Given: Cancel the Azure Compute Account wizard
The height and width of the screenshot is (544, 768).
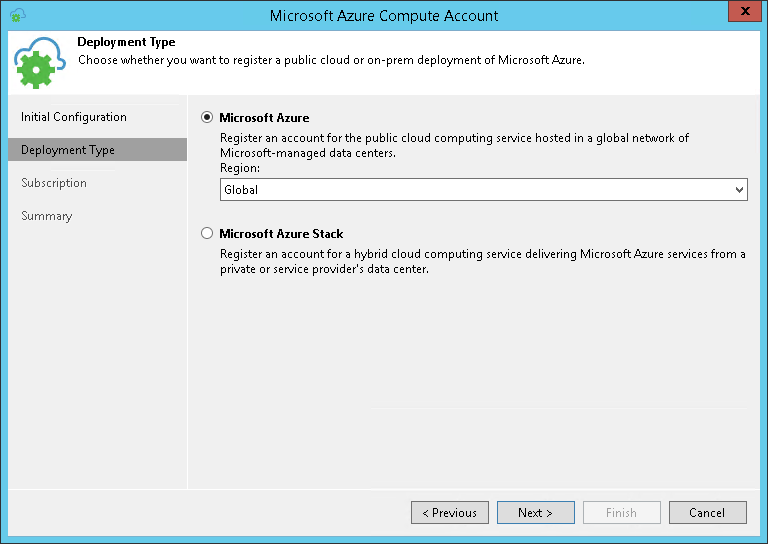Looking at the screenshot, I should pos(708,513).
